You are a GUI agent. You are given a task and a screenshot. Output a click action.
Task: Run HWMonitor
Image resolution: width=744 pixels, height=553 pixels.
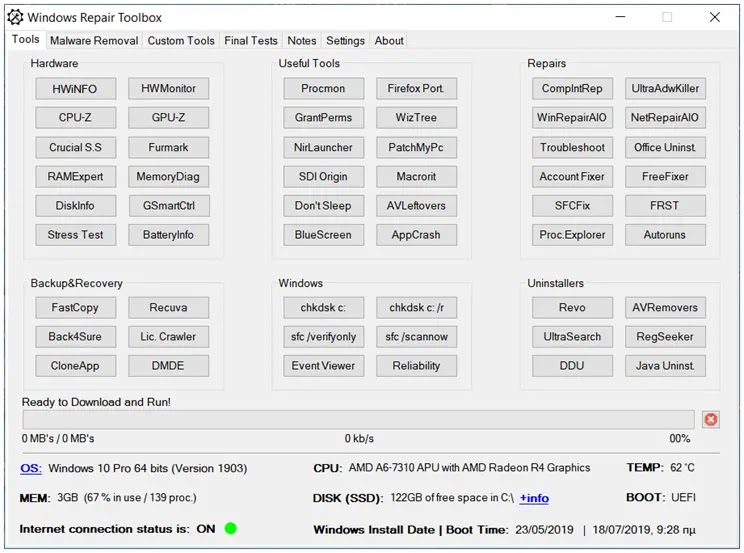coord(168,89)
